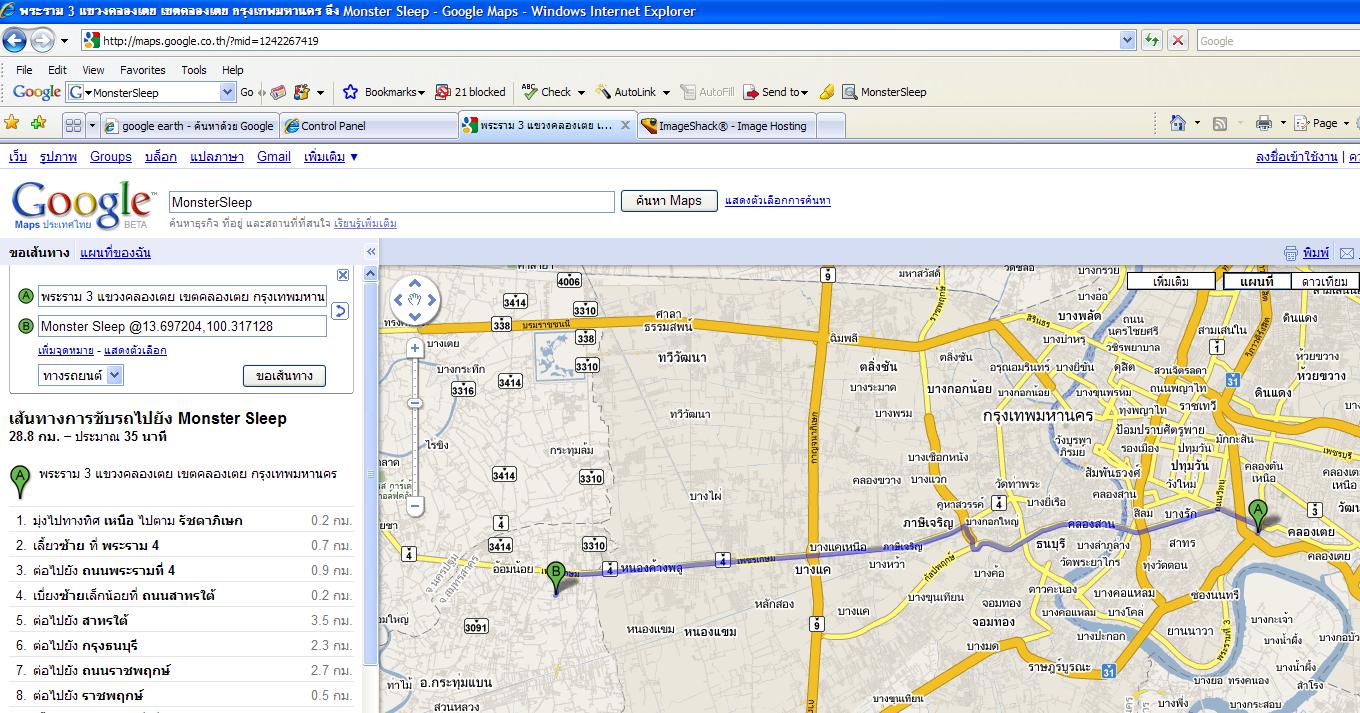The image size is (1360, 713).
Task: Click the Print icon in command bar
Action: [x=1264, y=123]
